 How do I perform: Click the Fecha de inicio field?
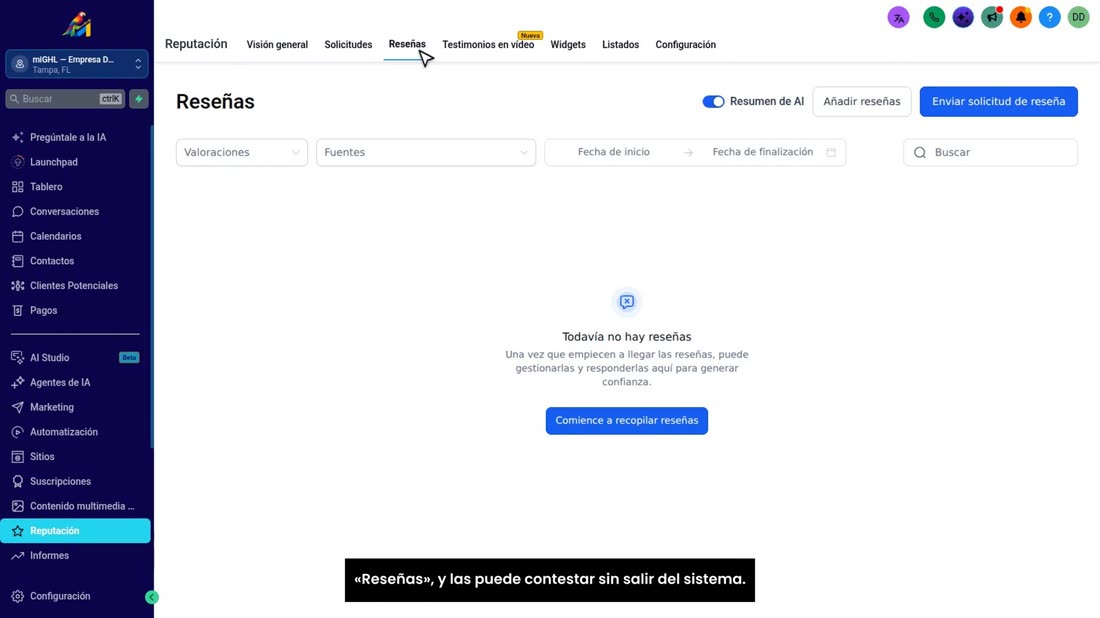tap(613, 152)
